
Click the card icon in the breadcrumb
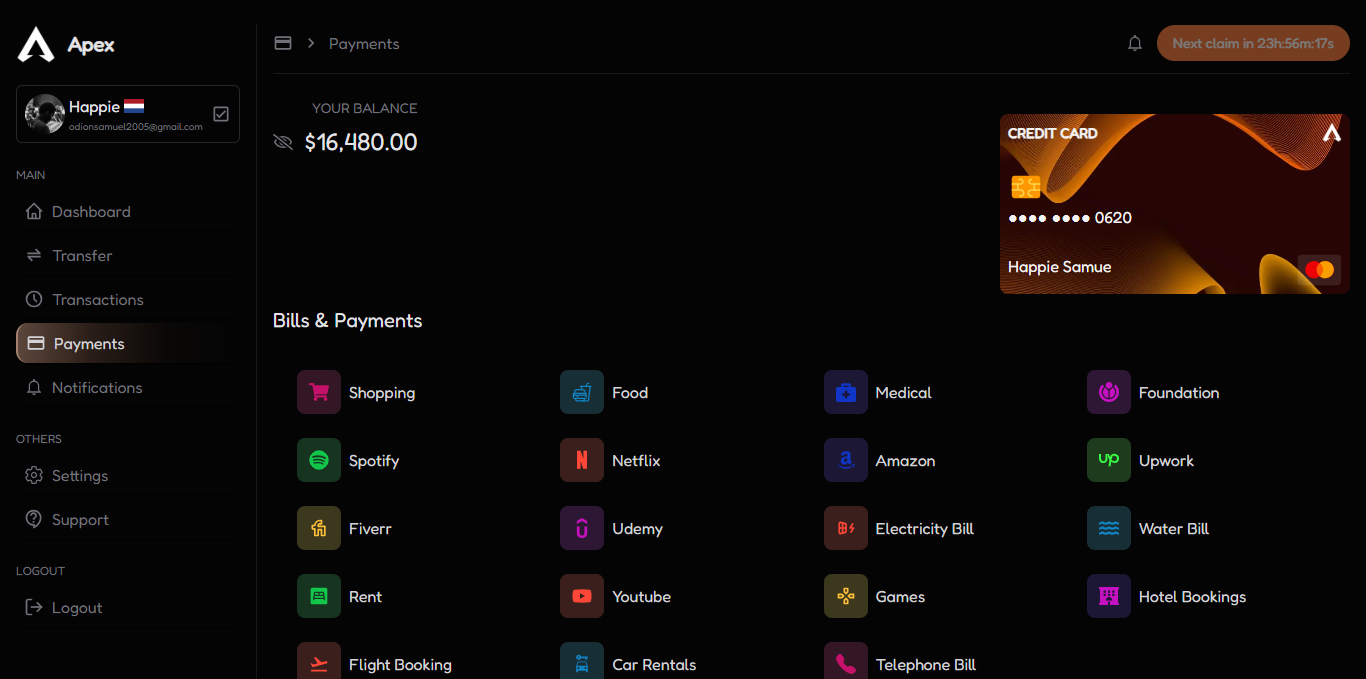click(283, 43)
